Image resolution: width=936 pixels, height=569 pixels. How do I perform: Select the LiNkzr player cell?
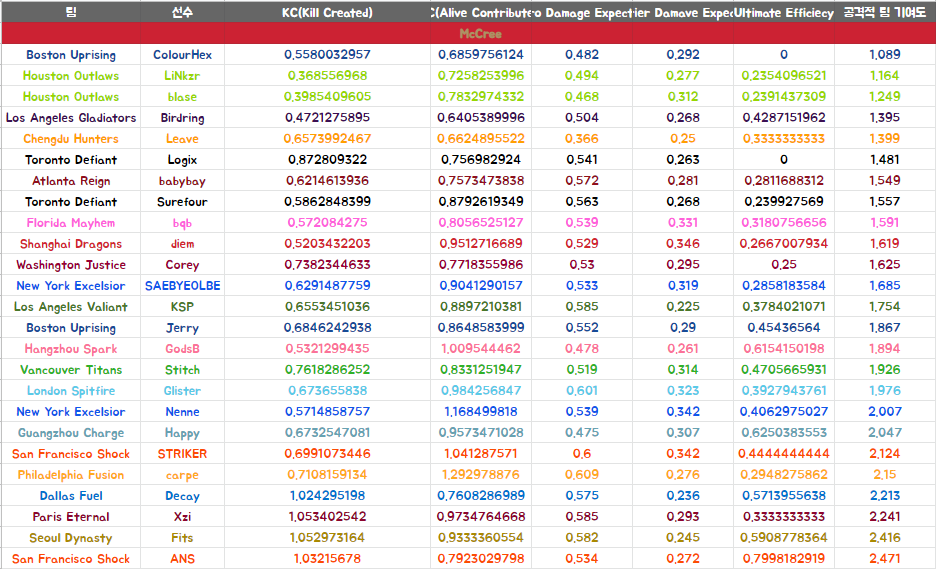click(182, 76)
